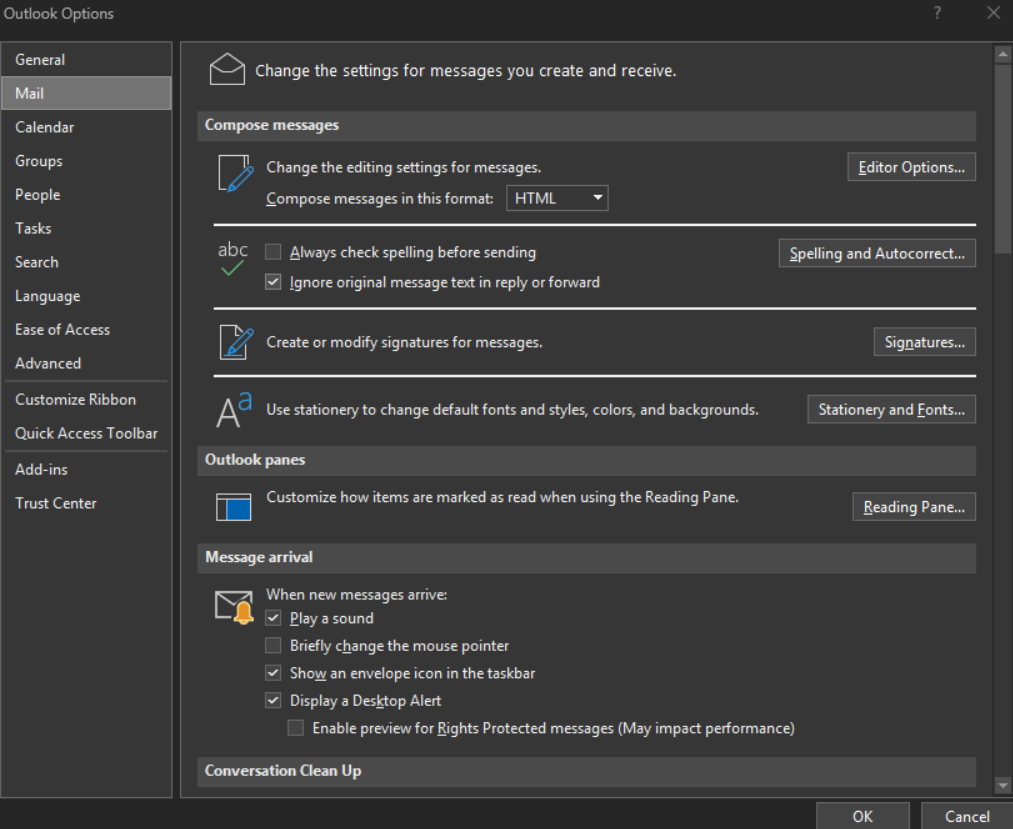Open Reading Pane settings
The height and width of the screenshot is (829, 1013).
click(x=914, y=507)
